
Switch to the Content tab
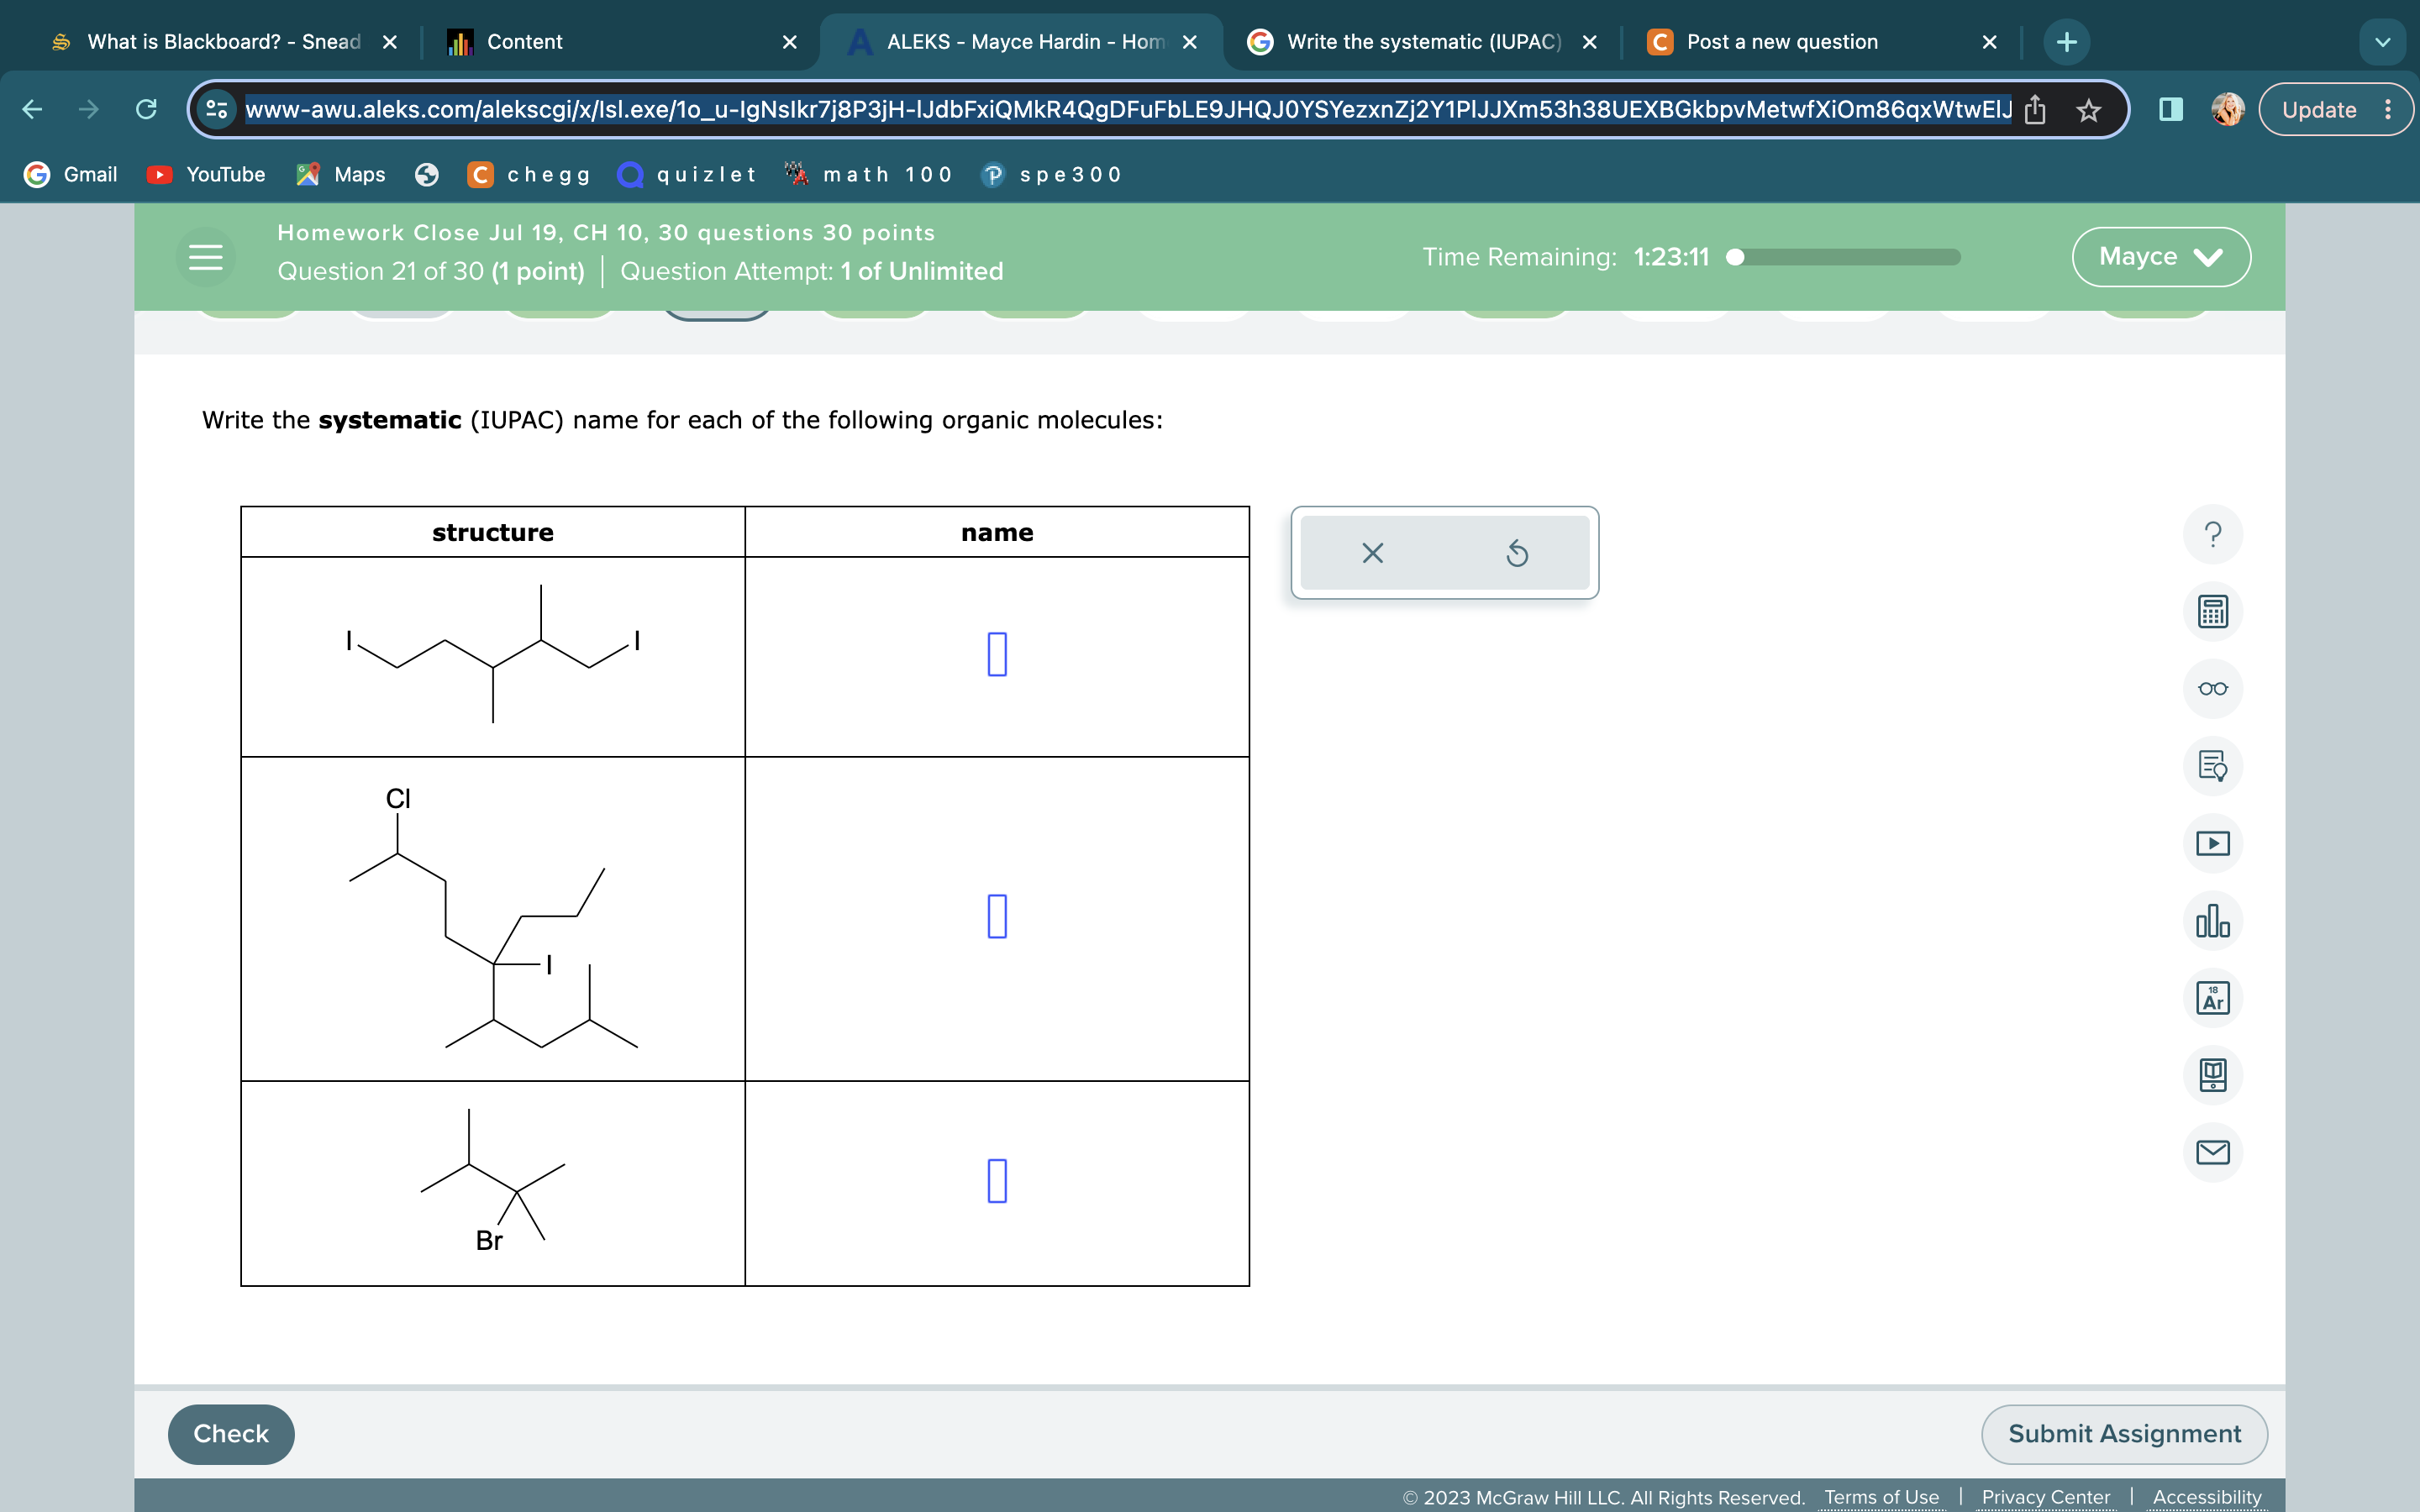pyautogui.click(x=524, y=41)
